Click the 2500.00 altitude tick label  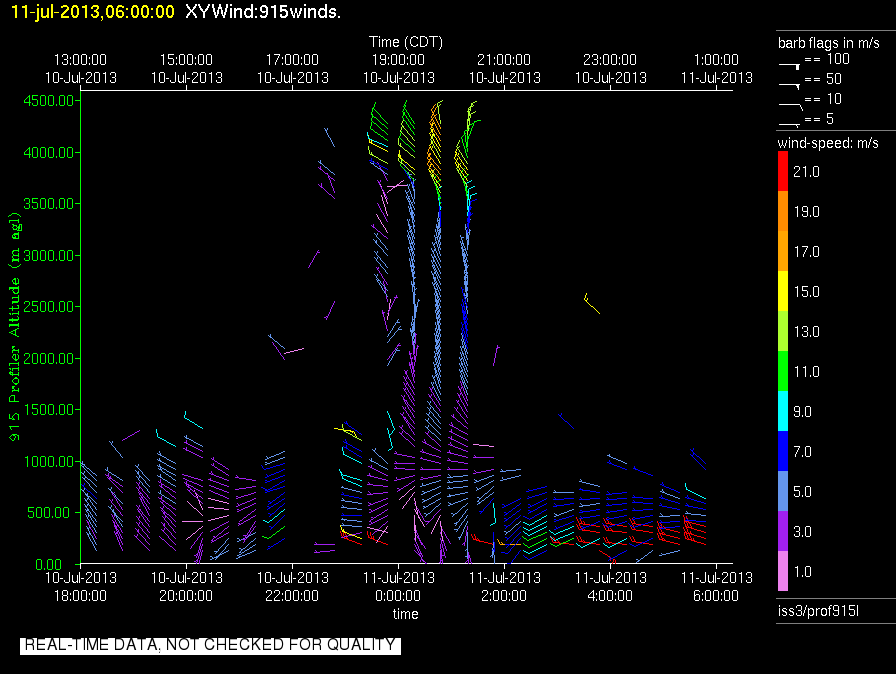tap(49, 307)
